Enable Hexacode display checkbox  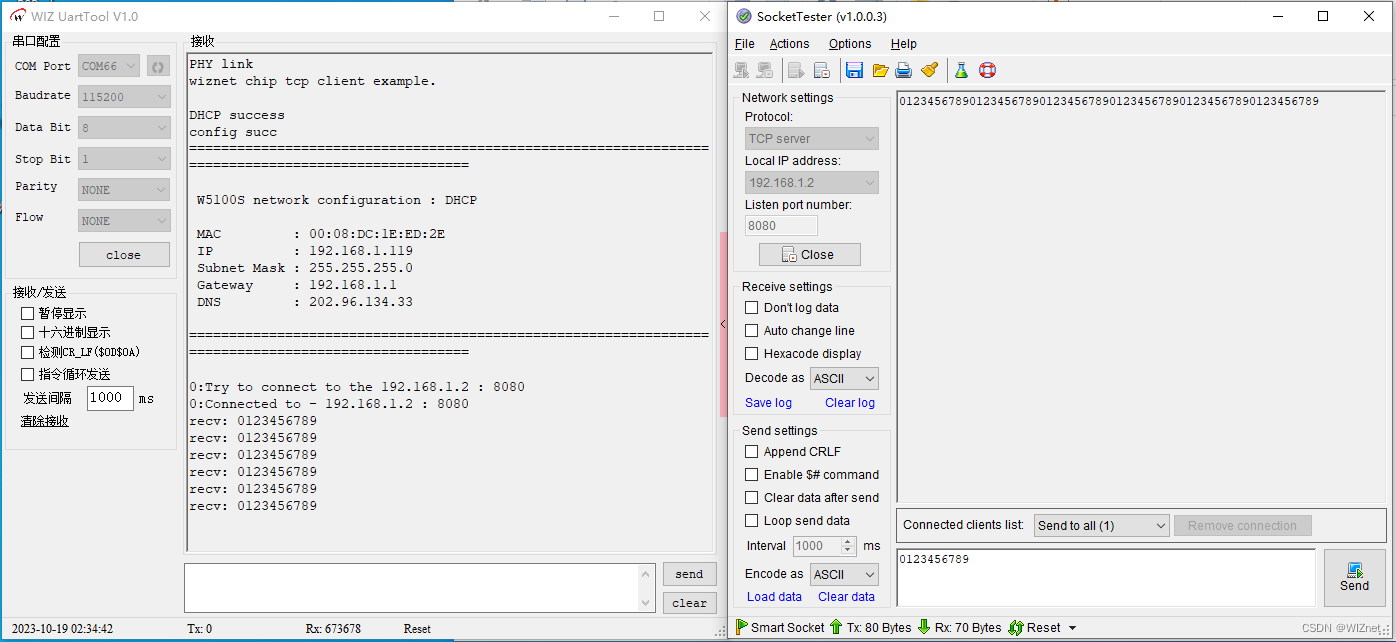(x=751, y=354)
